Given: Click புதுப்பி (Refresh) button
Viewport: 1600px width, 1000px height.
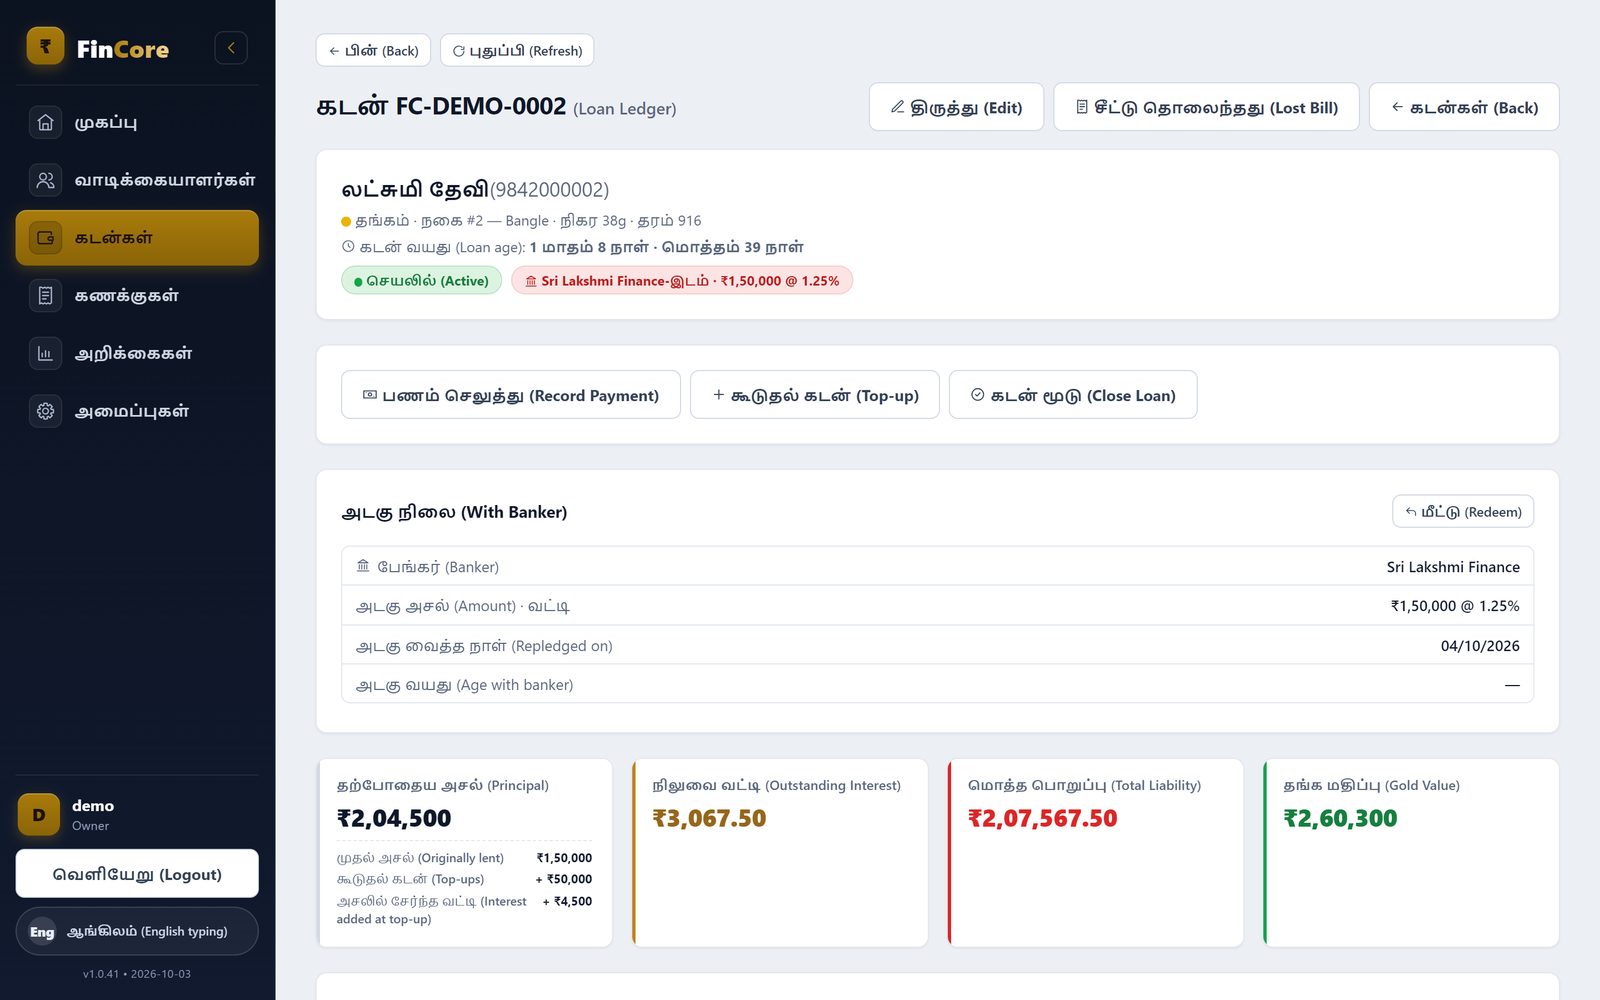Looking at the screenshot, I should 517,51.
